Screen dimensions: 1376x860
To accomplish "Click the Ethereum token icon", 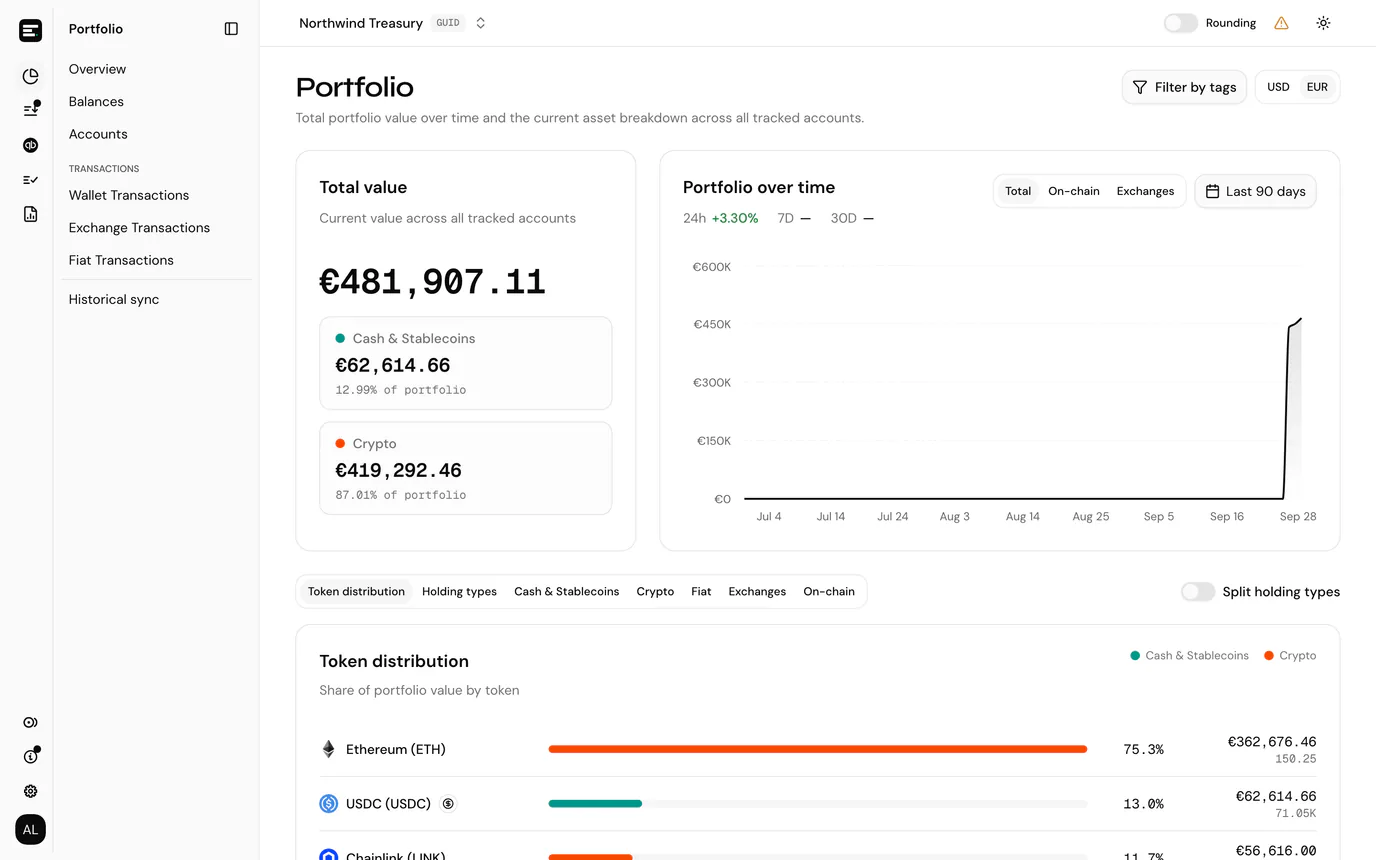I will (x=328, y=749).
